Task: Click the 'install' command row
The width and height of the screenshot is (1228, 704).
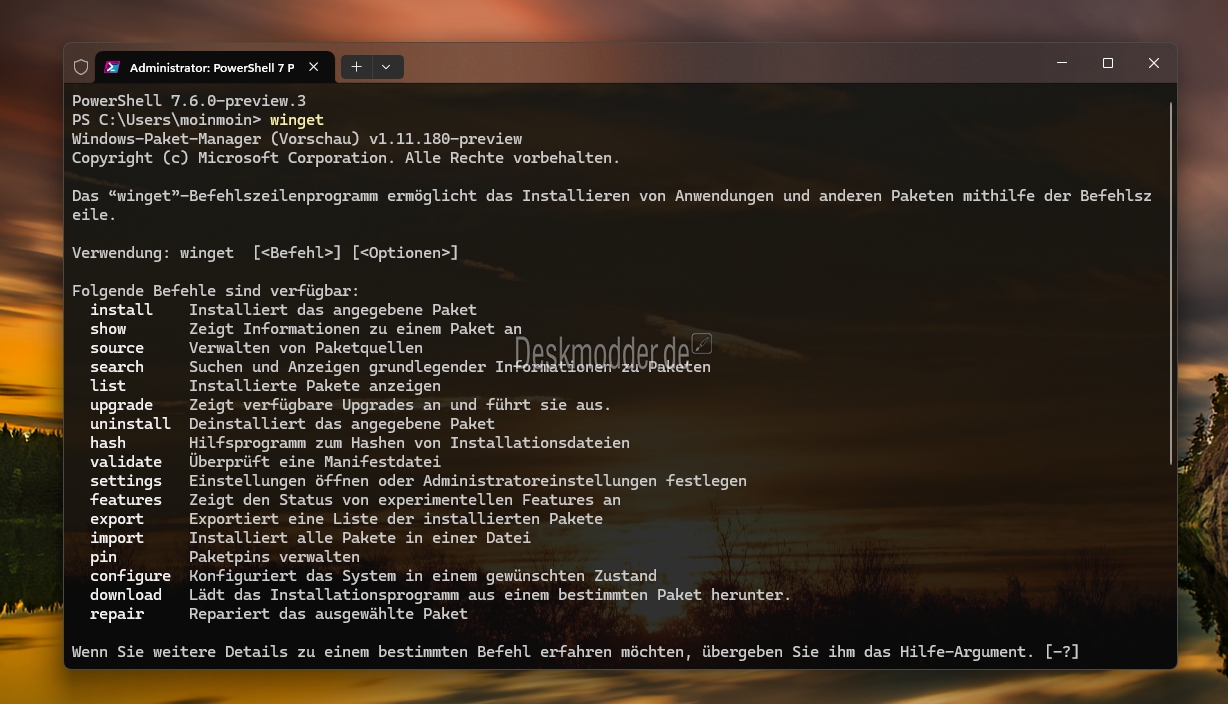Action: [283, 310]
